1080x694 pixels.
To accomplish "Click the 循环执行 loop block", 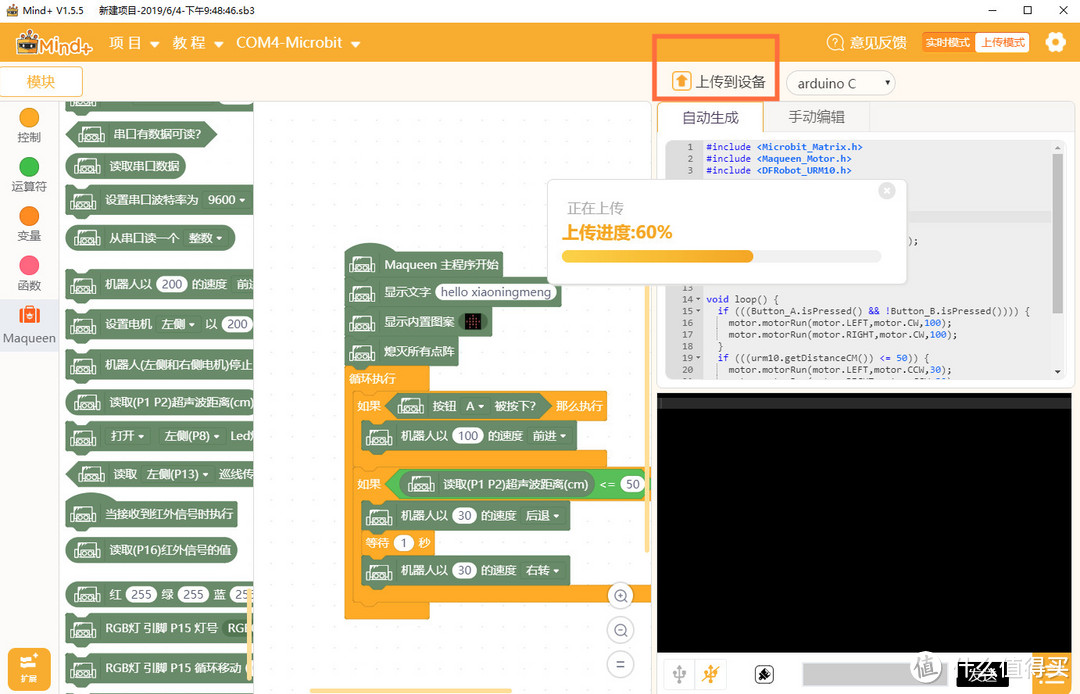I will pos(372,379).
